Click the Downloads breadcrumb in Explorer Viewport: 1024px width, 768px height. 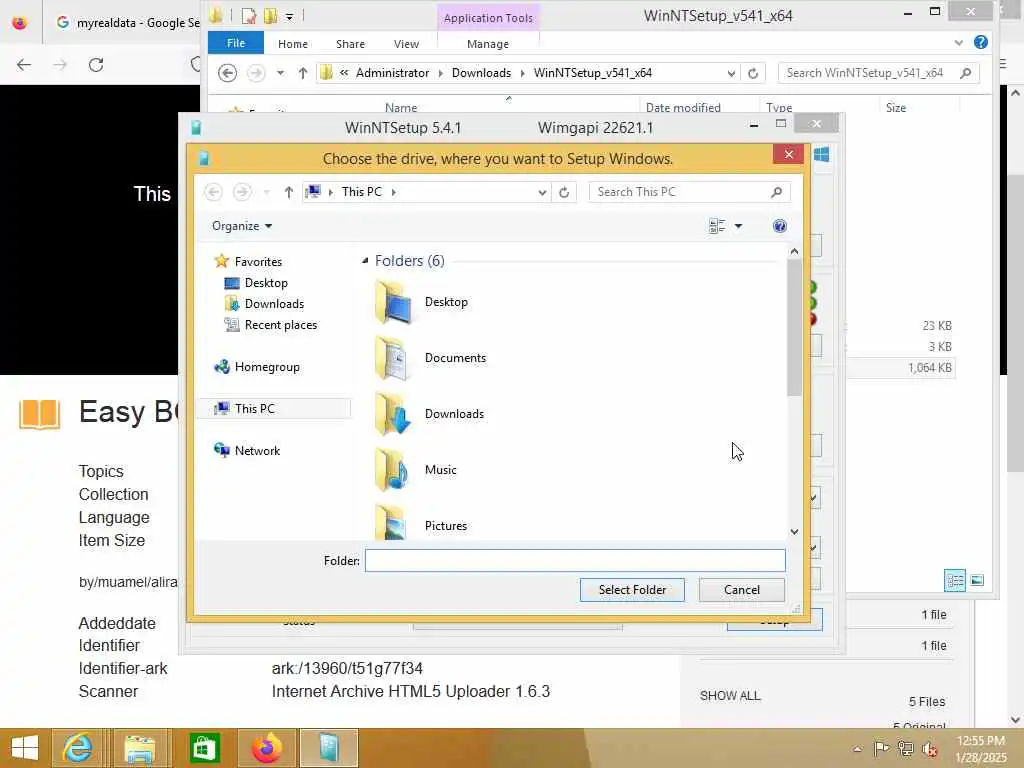(x=481, y=73)
